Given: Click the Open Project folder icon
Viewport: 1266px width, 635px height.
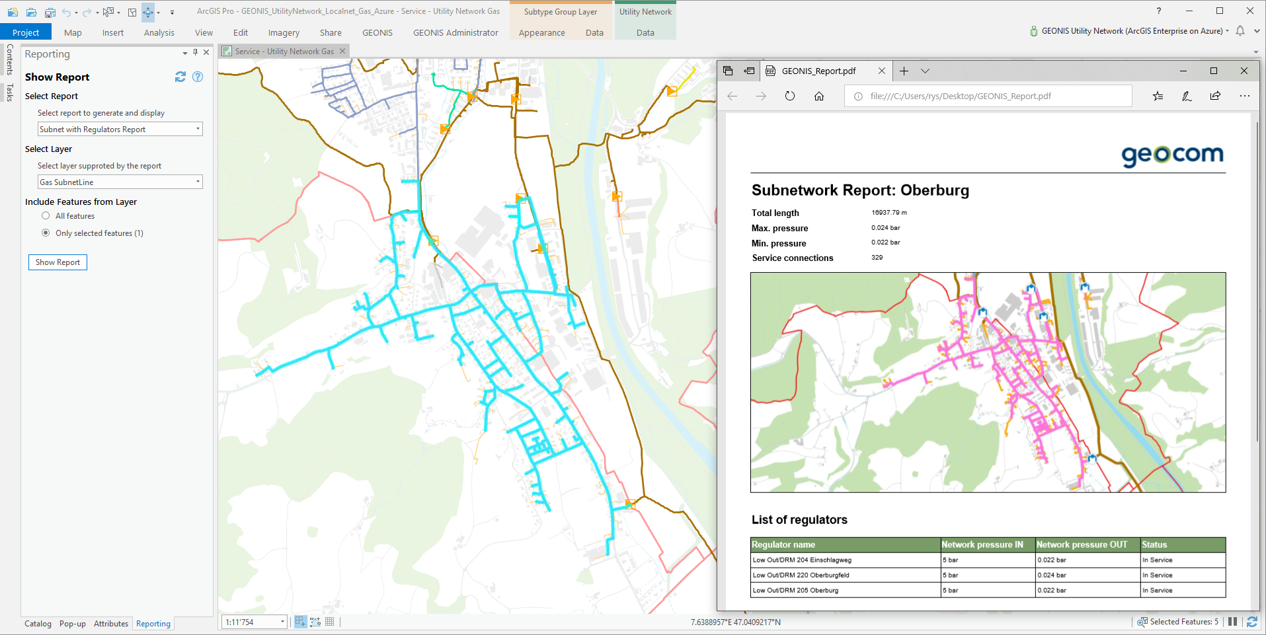Looking at the screenshot, I should [x=31, y=12].
